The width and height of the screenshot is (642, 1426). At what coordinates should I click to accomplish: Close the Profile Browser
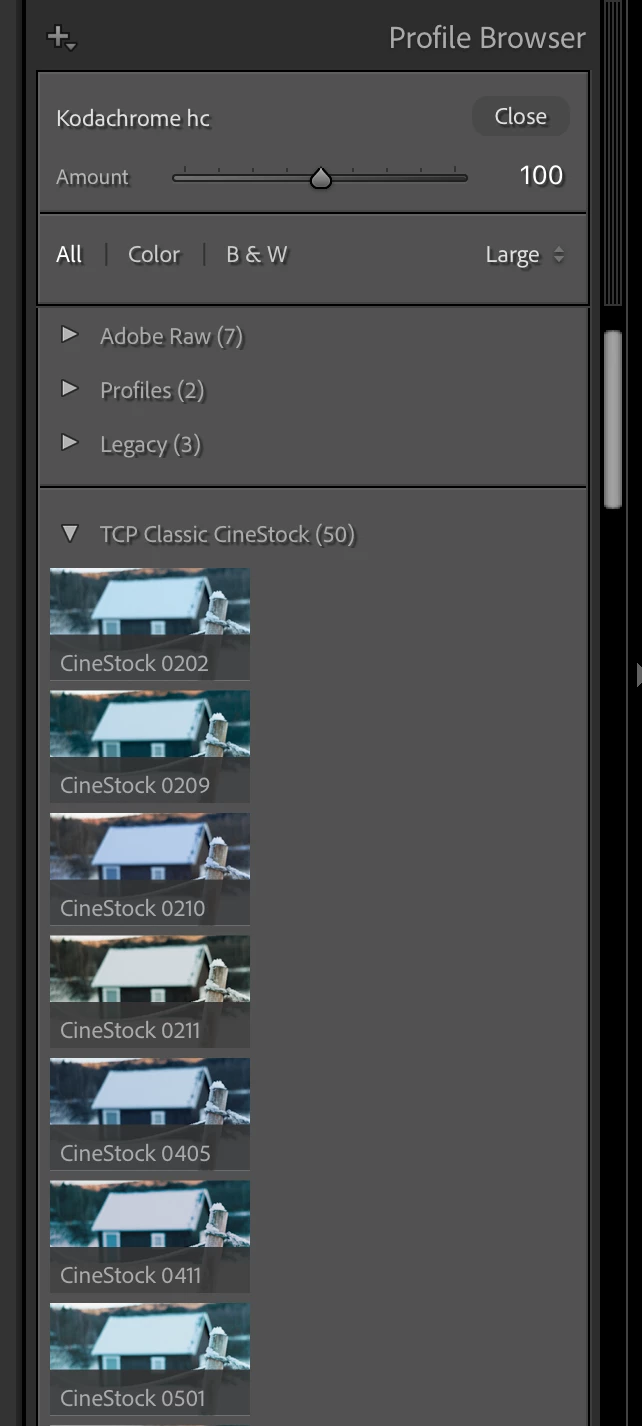click(521, 116)
